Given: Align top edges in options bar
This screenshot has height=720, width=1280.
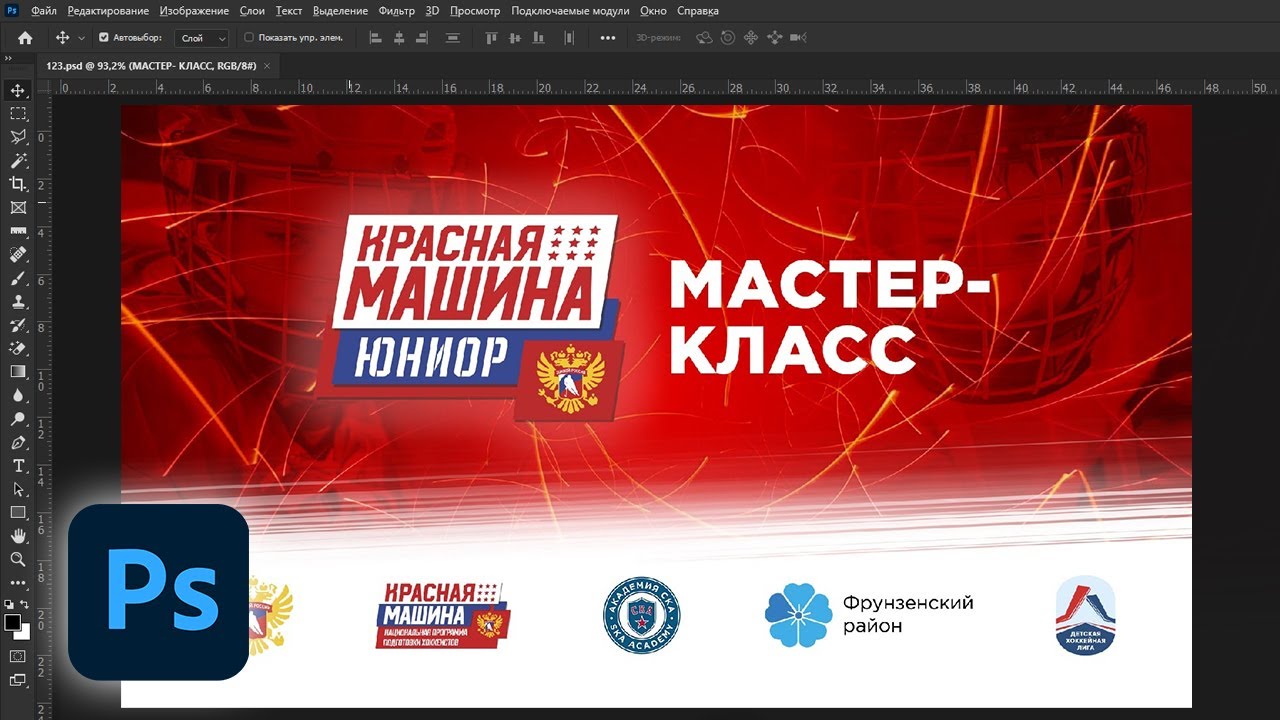Looking at the screenshot, I should (x=491, y=38).
